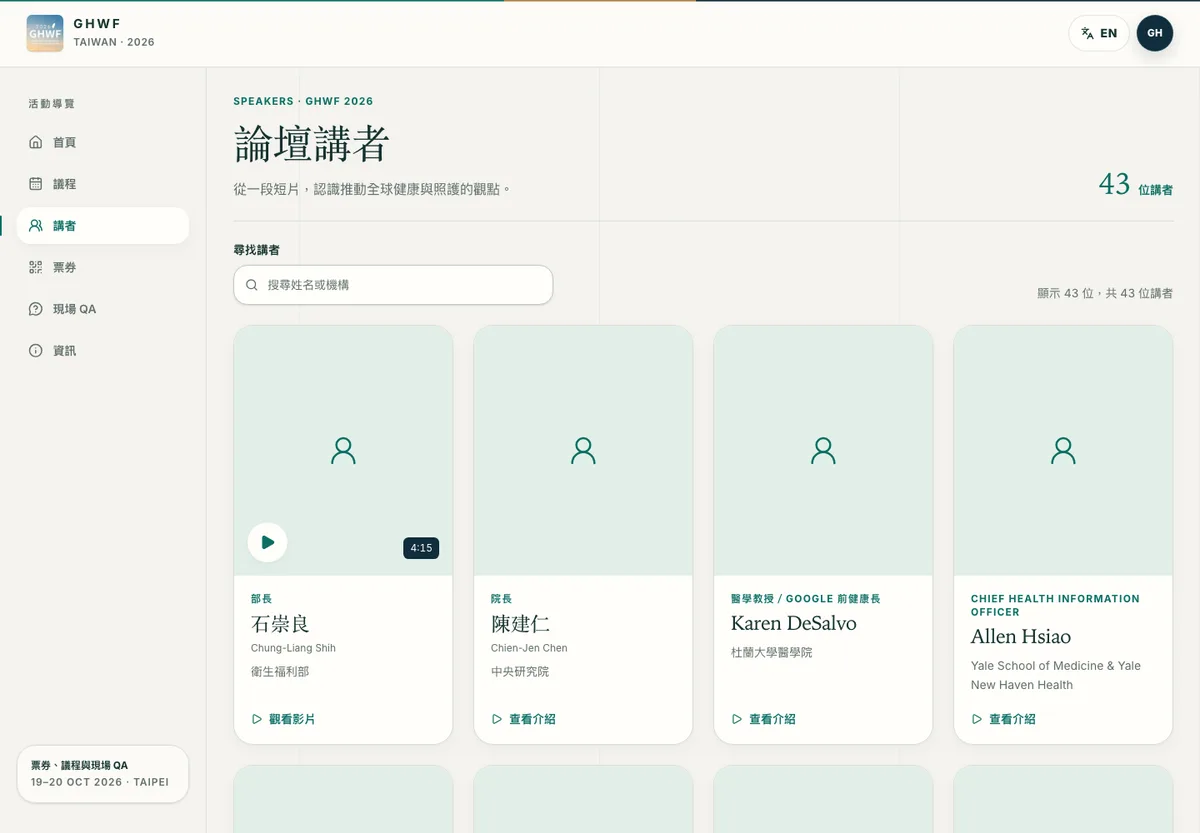This screenshot has height=833, width=1200.
Task: Click the Chung-Liang Shih romanized name
Action: (x=293, y=648)
